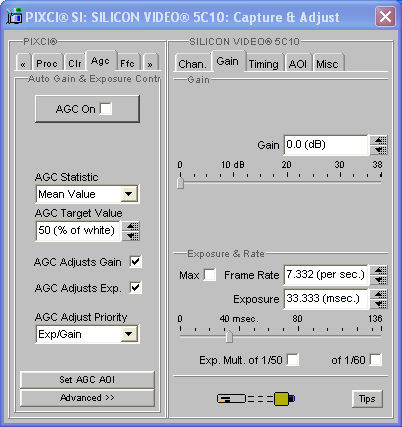The width and height of the screenshot is (402, 427).
Task: Click the Gain slider thumb
Action: point(180,183)
